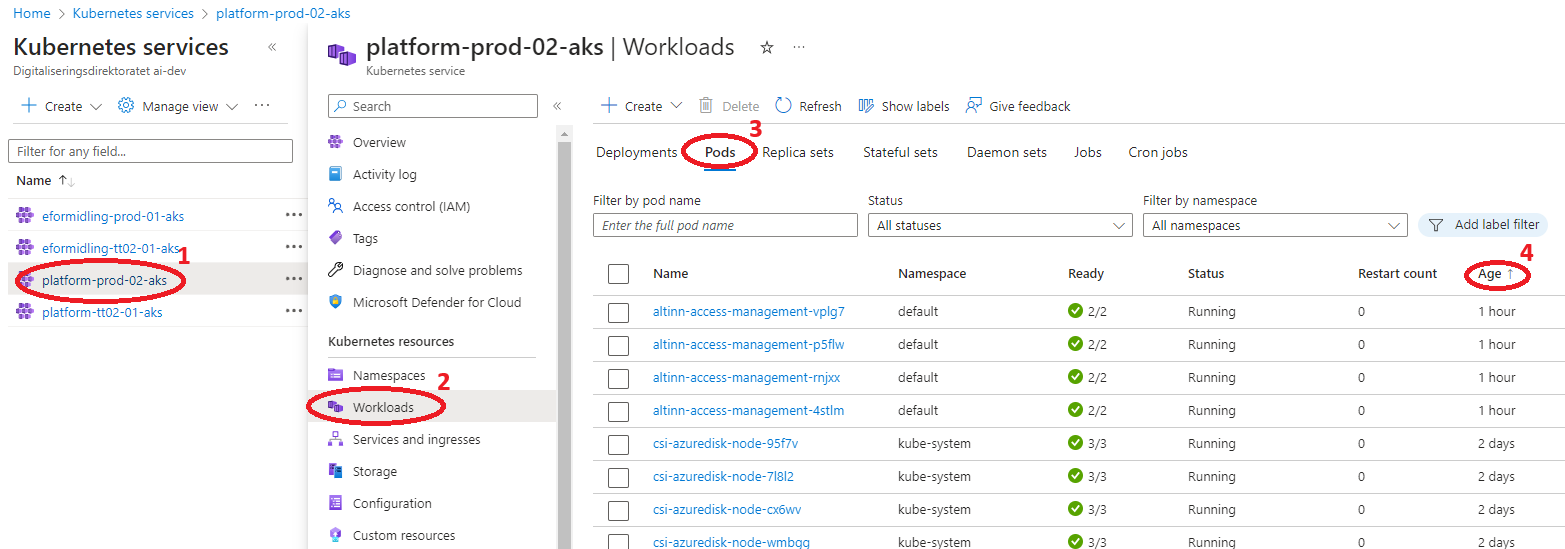Check the altinn-access-management-rnjxx row checkbox
Viewport: 1565px width, 549px height.
click(x=618, y=378)
